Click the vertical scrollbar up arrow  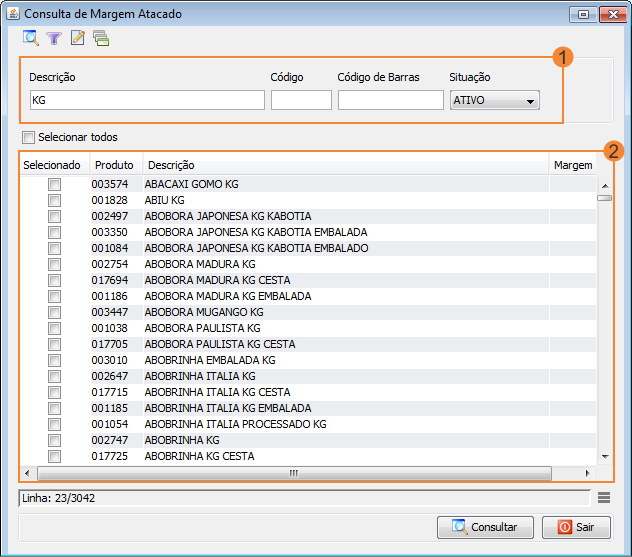(x=605, y=186)
